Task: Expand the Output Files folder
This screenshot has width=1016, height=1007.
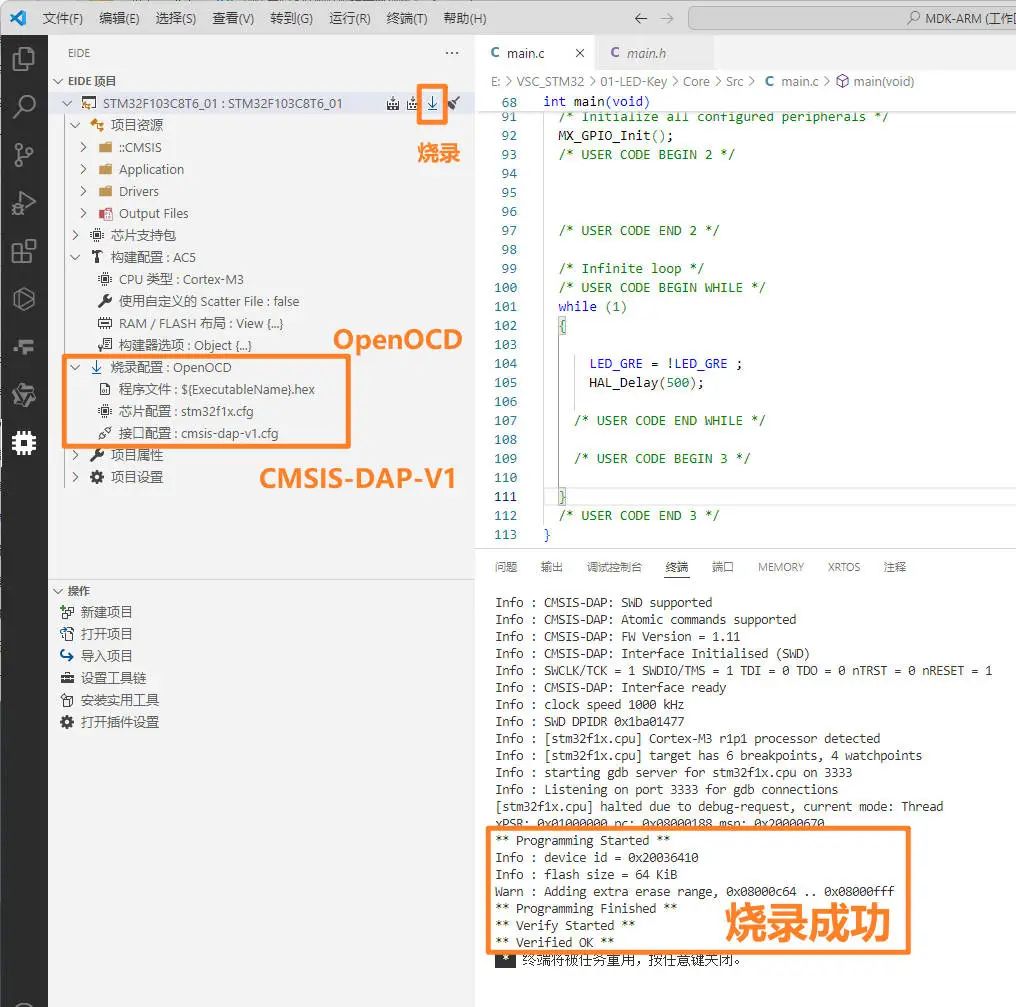Action: 84,214
